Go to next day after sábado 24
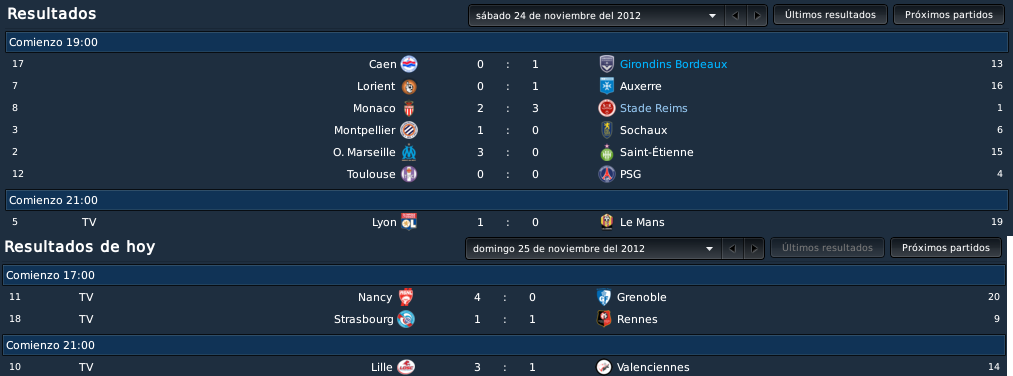 point(757,16)
